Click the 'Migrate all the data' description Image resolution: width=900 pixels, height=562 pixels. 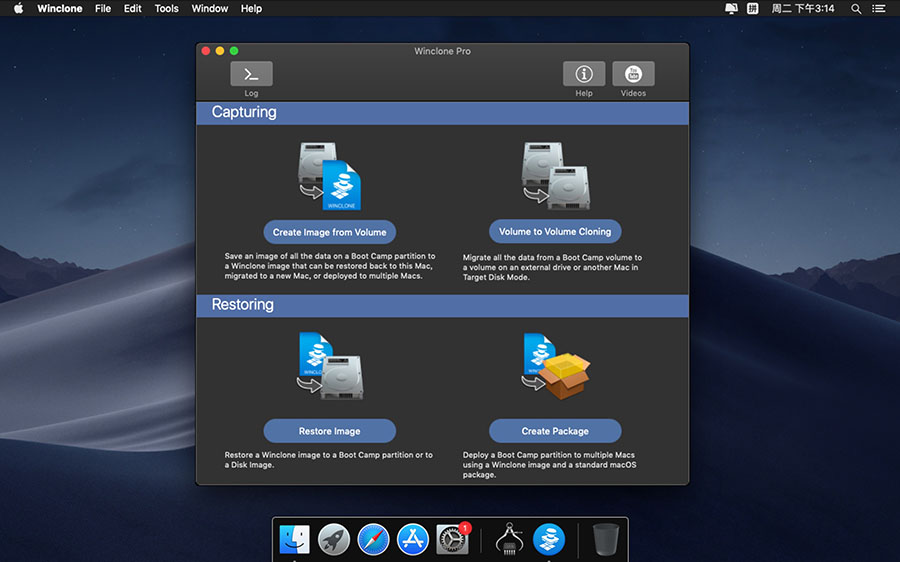(x=553, y=268)
